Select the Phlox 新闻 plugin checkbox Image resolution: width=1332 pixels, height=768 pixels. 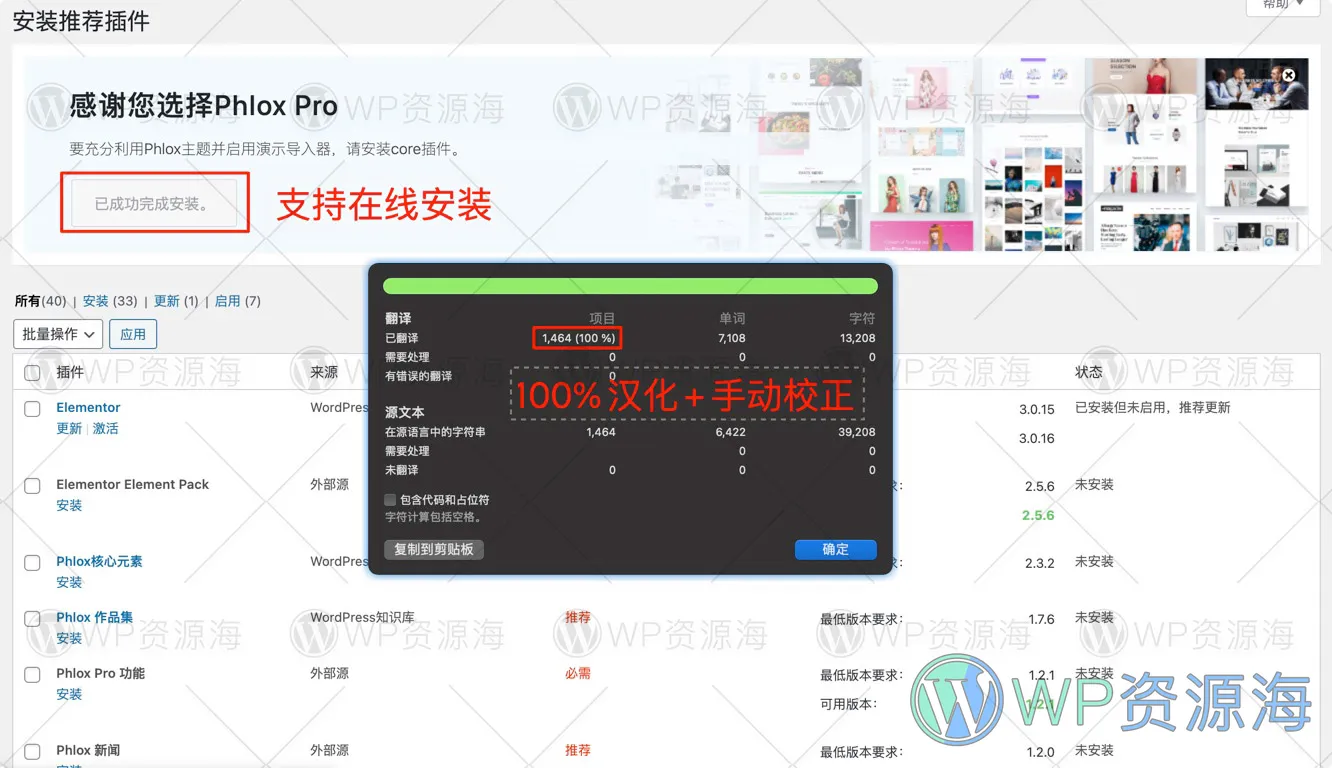(x=31, y=751)
